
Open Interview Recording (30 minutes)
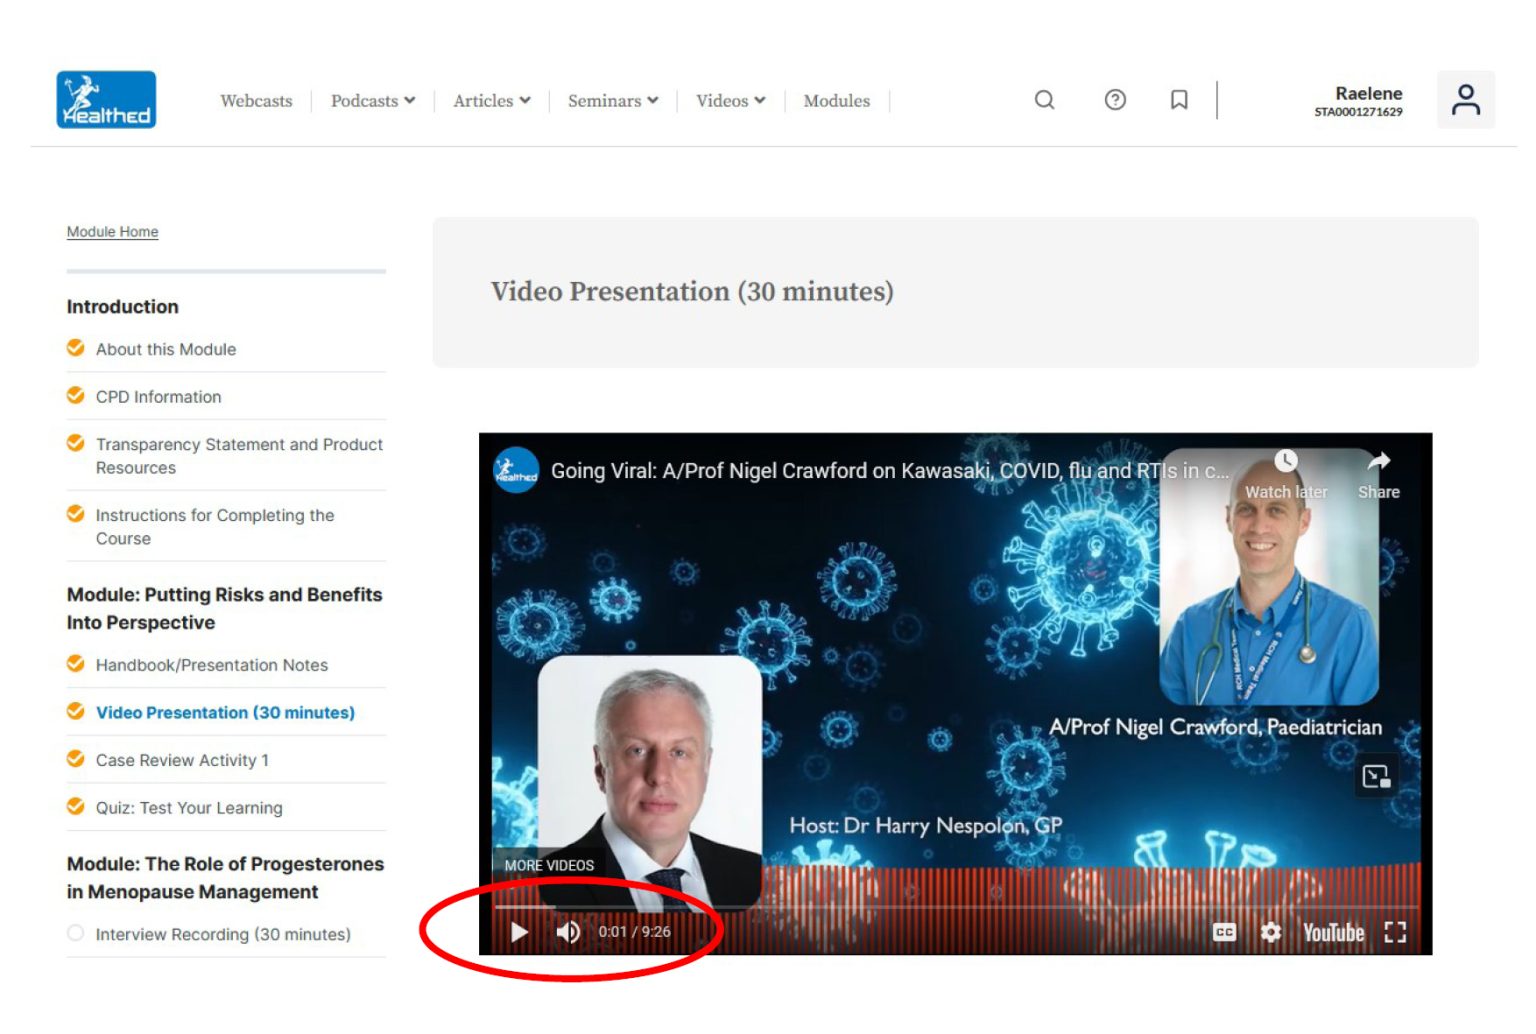[x=223, y=934]
